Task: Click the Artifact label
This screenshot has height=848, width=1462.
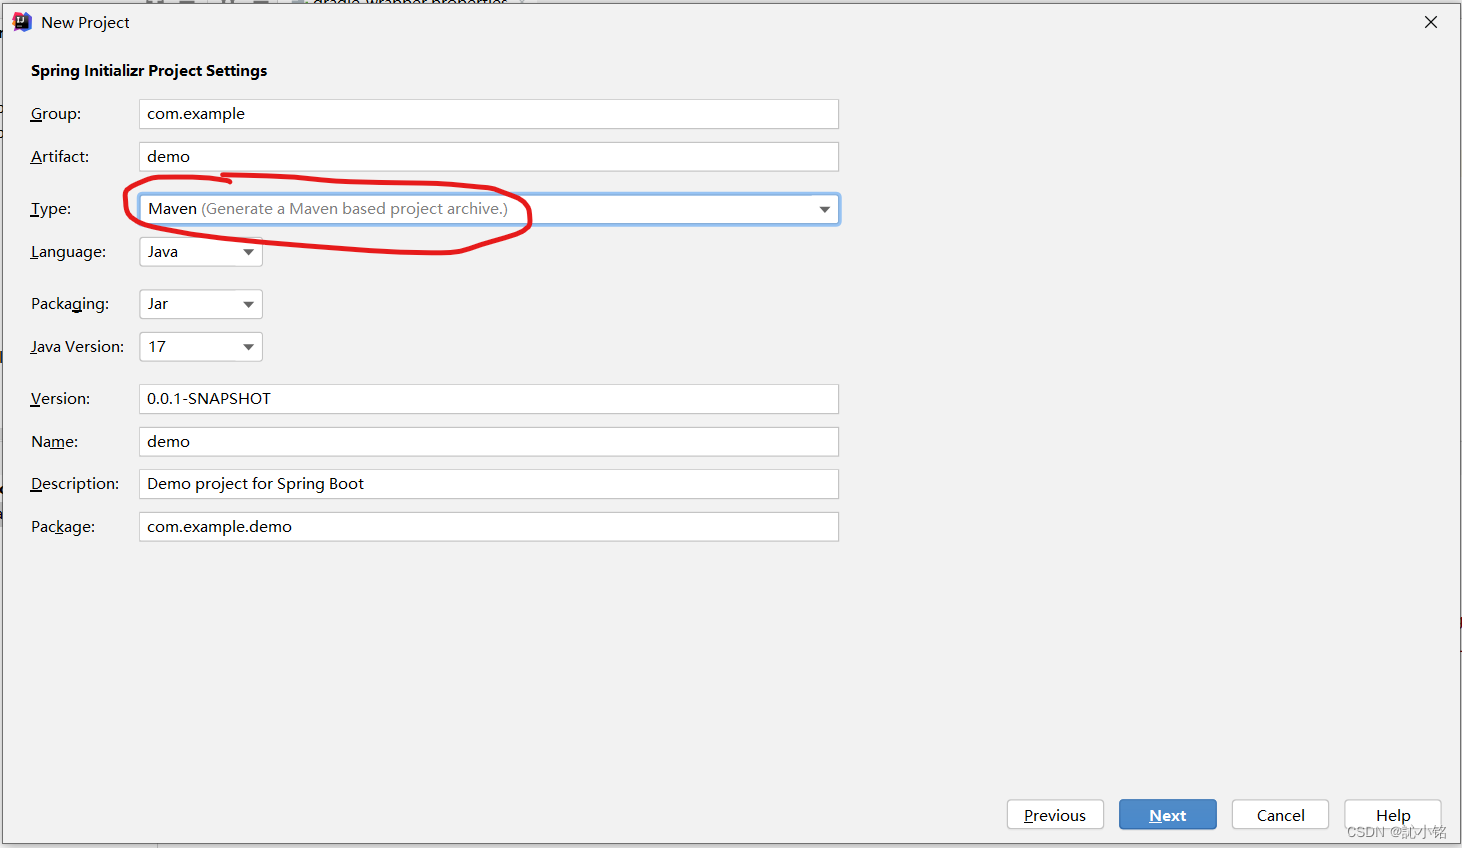Action: click(60, 157)
